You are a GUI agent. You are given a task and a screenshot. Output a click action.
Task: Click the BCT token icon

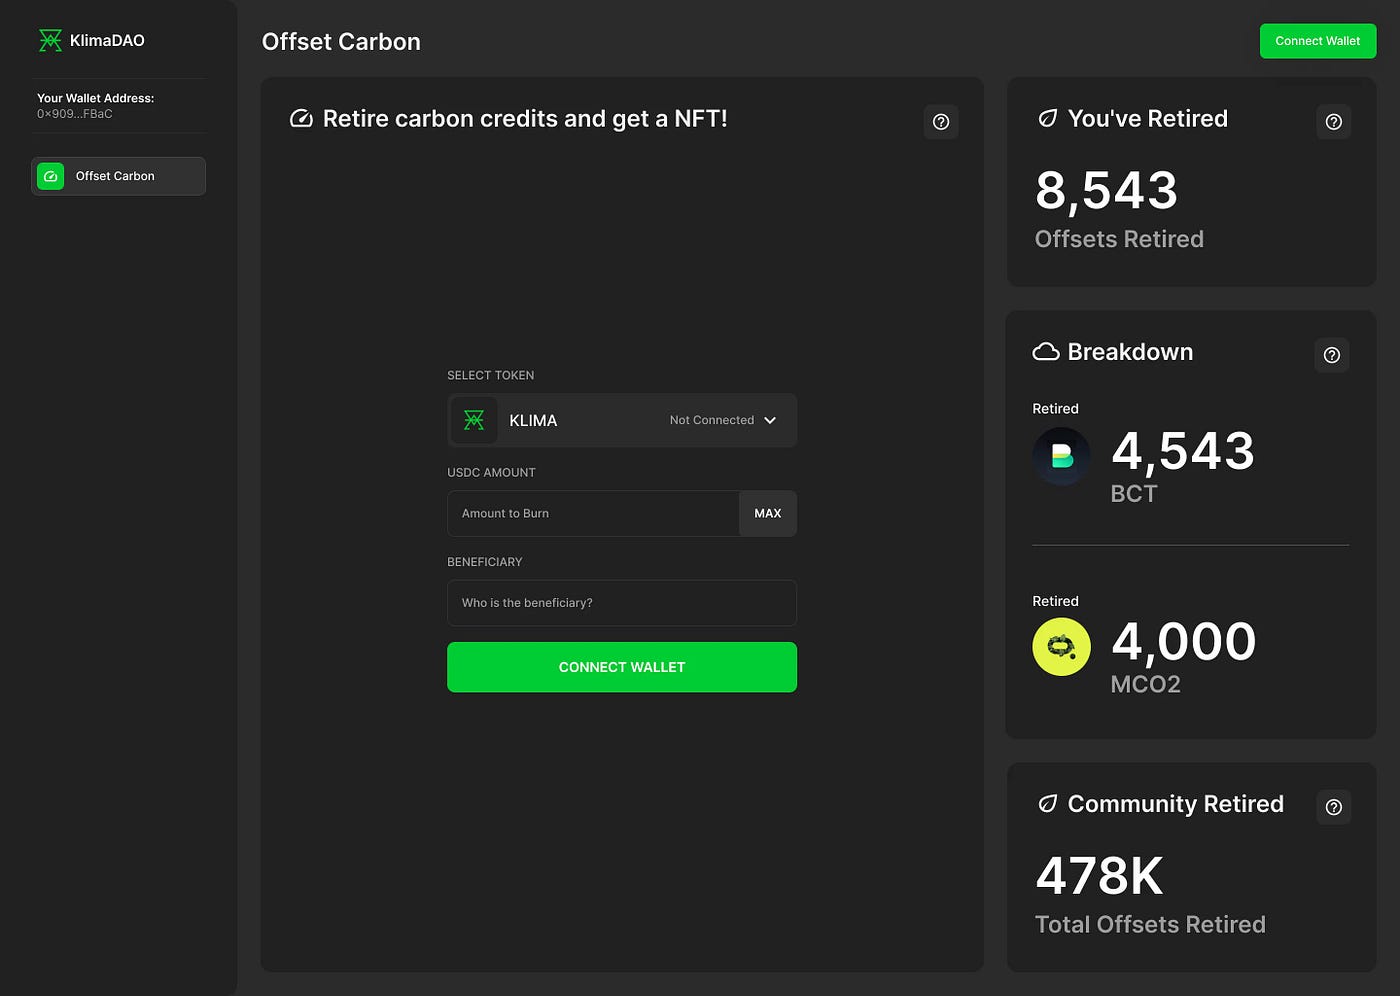[x=1061, y=456]
